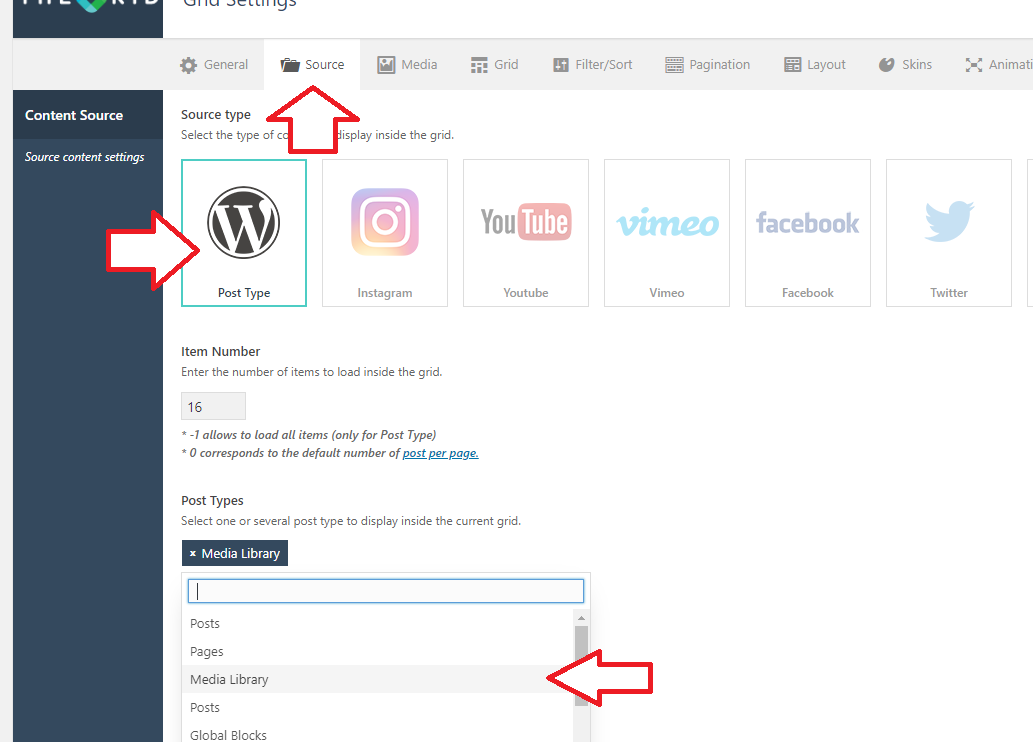Screen dimensions: 1033x742
Task: Click the Item Number input field
Action: pos(213,406)
